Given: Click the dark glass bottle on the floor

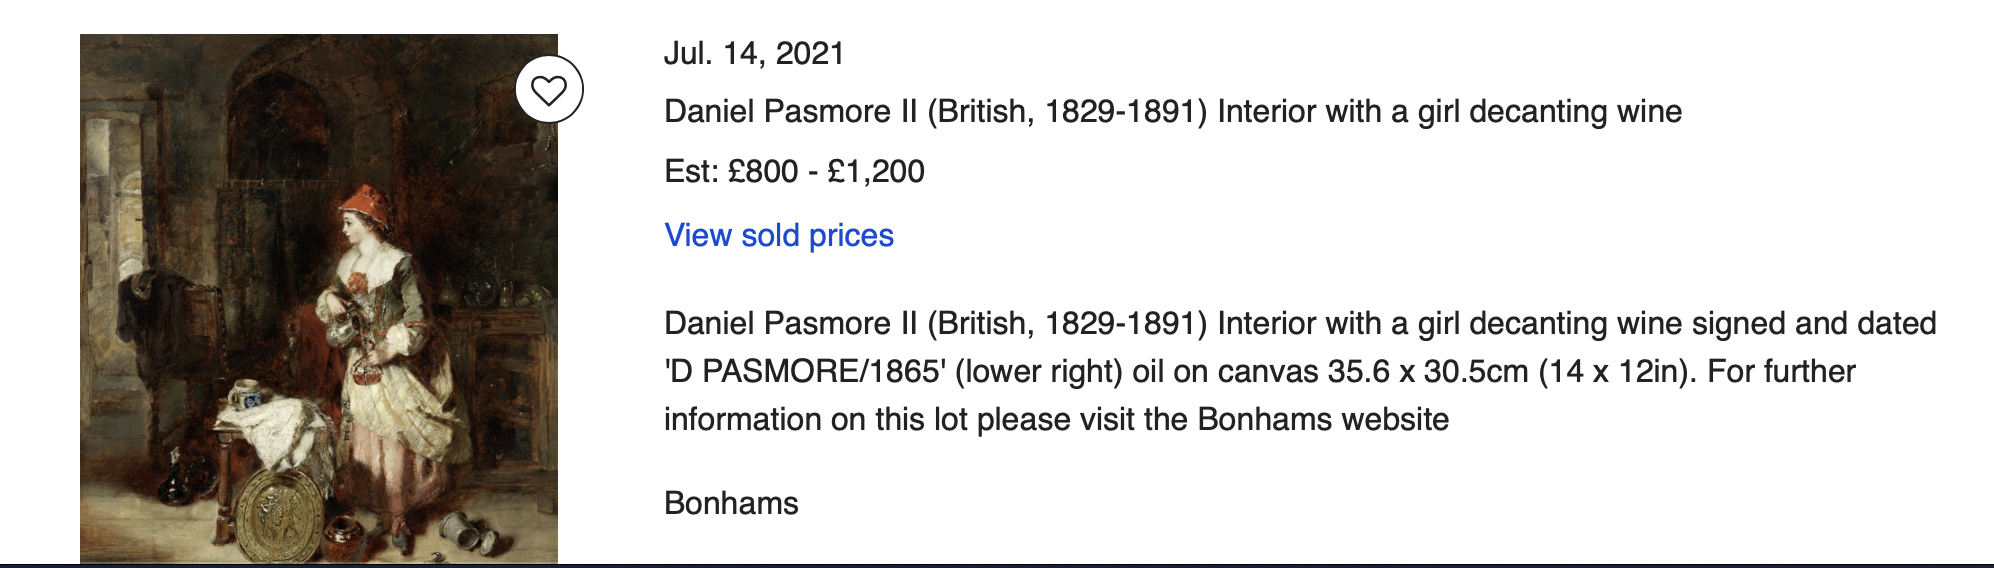Looking at the screenshot, I should [x=176, y=480].
